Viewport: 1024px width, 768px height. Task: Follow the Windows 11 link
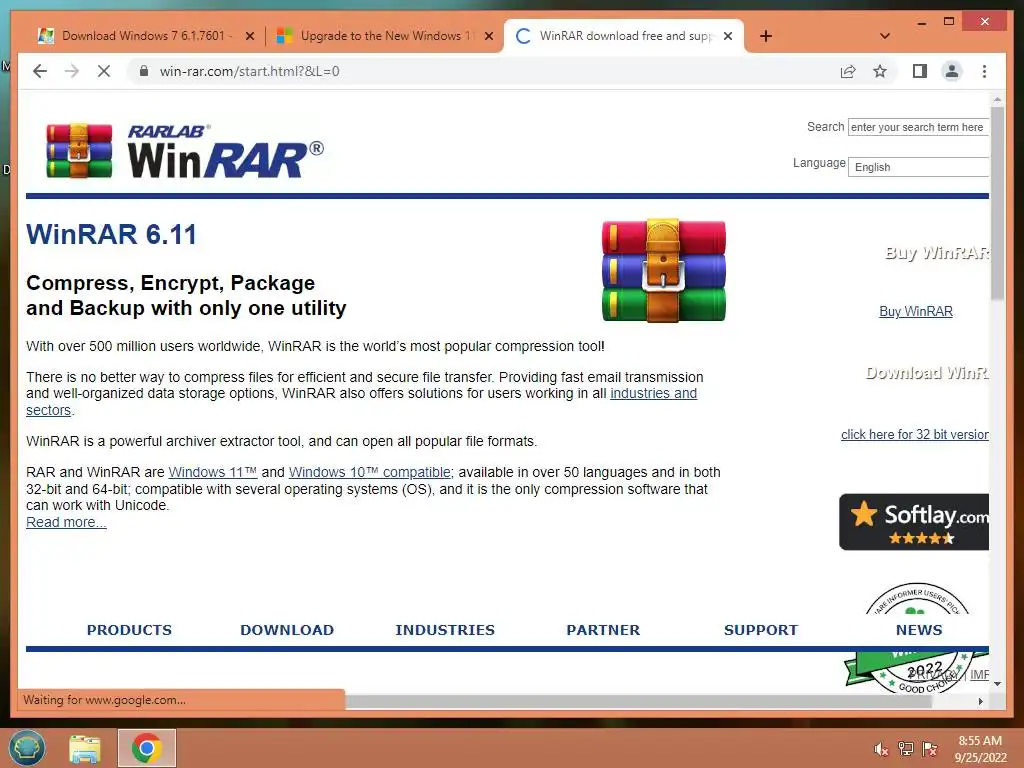pos(212,472)
